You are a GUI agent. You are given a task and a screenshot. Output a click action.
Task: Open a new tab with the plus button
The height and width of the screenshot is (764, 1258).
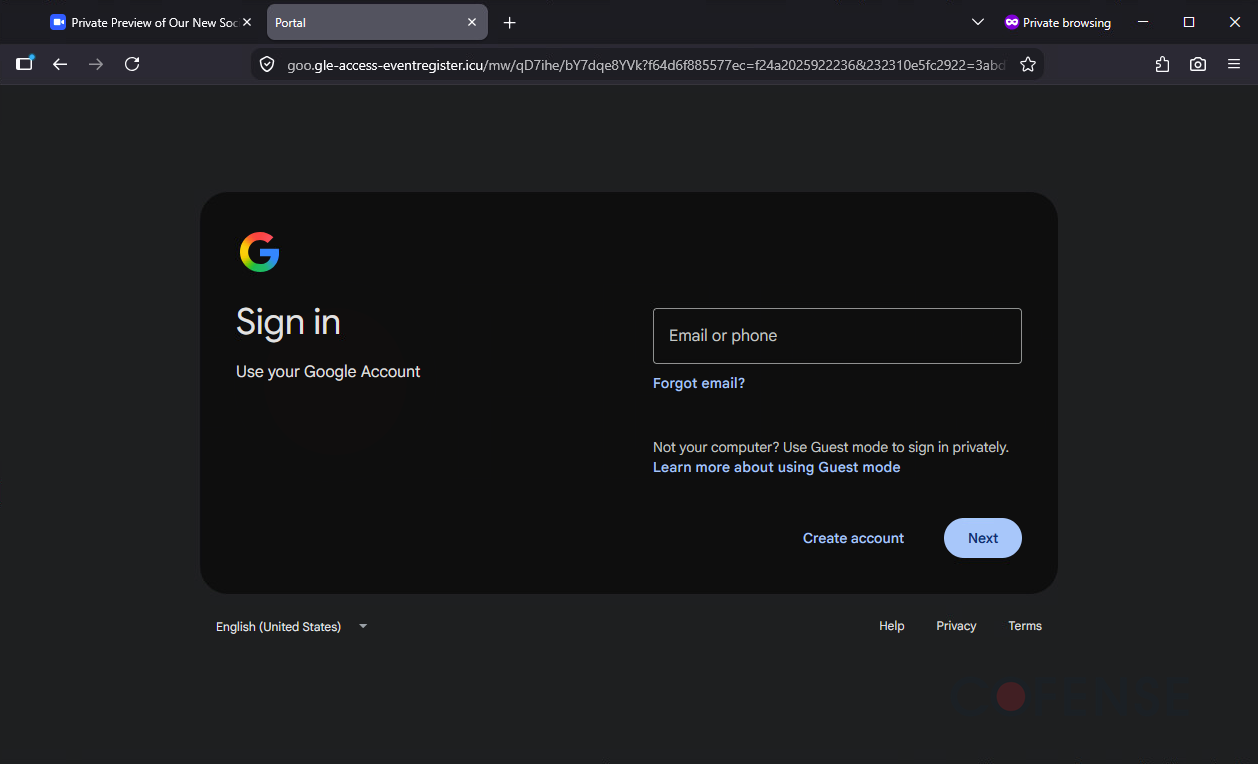point(510,22)
